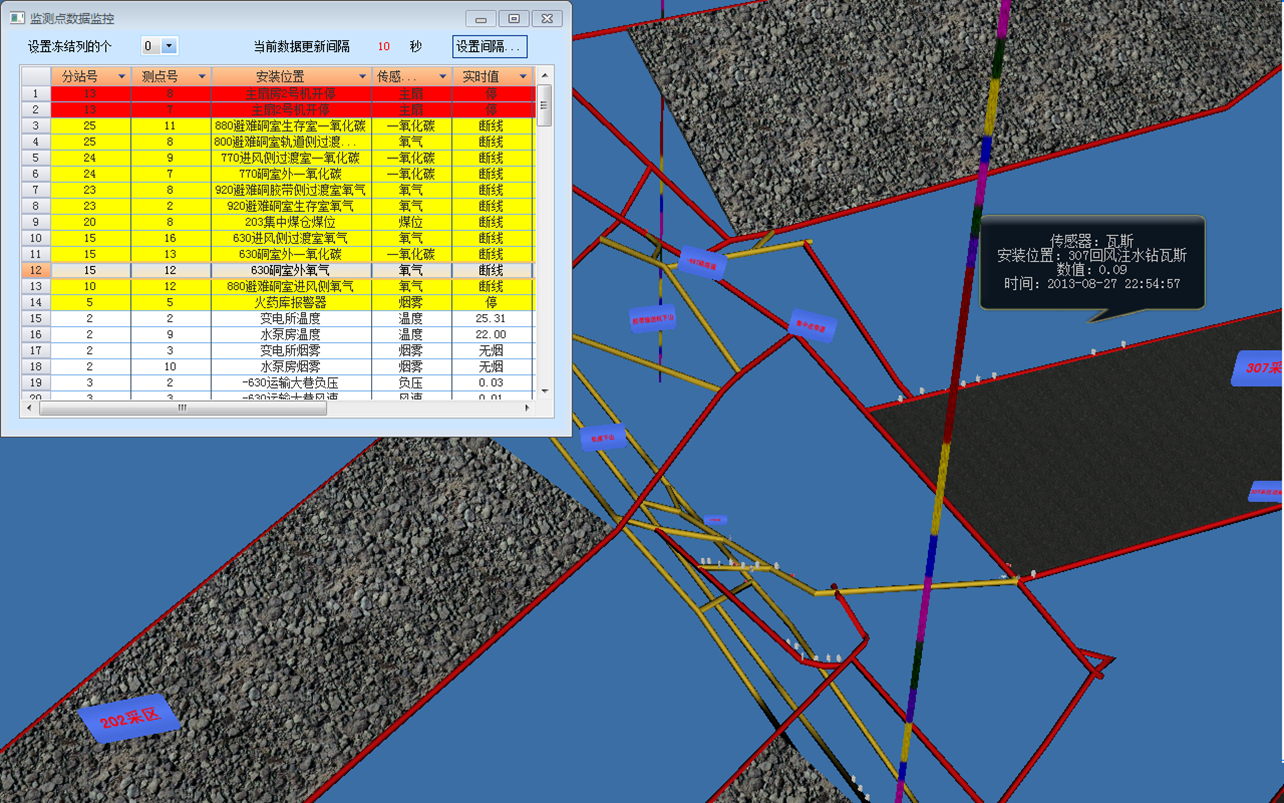Expand the 实时值 column filter arrow
Viewport: 1284px width, 803px height.
(x=522, y=76)
